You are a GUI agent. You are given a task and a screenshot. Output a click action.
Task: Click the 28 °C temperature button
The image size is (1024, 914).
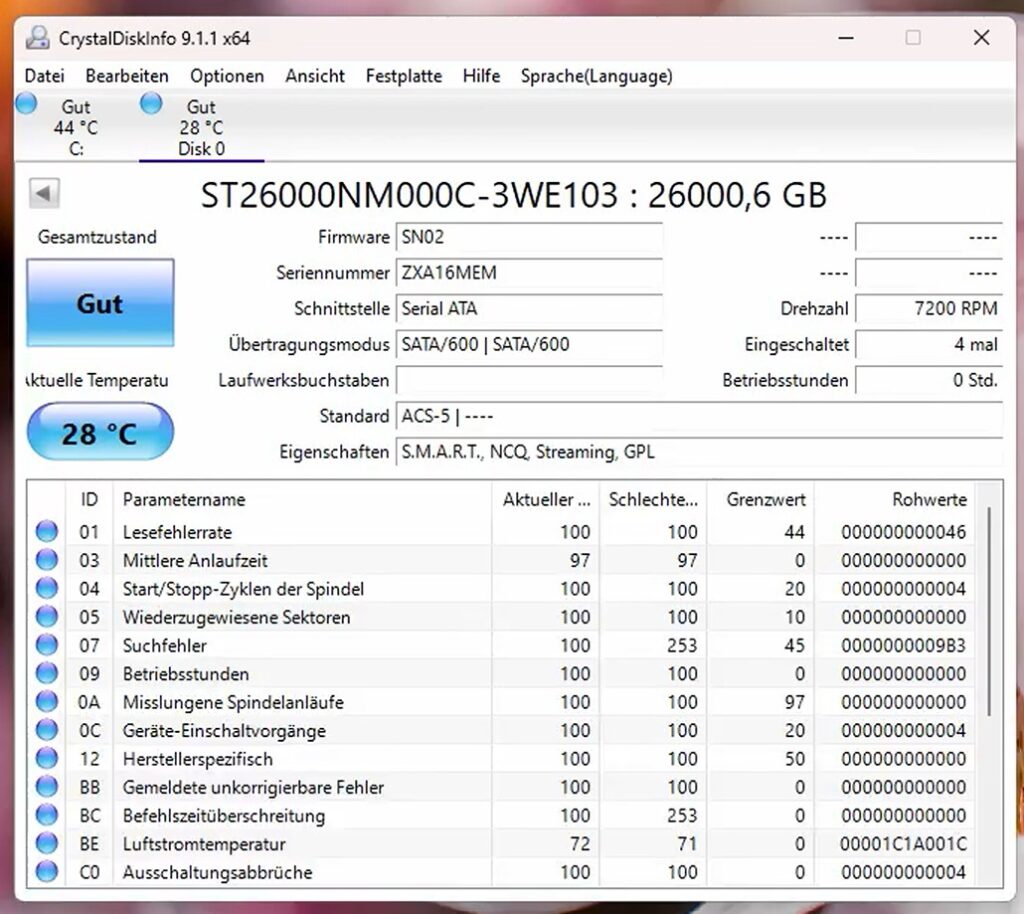(x=100, y=433)
